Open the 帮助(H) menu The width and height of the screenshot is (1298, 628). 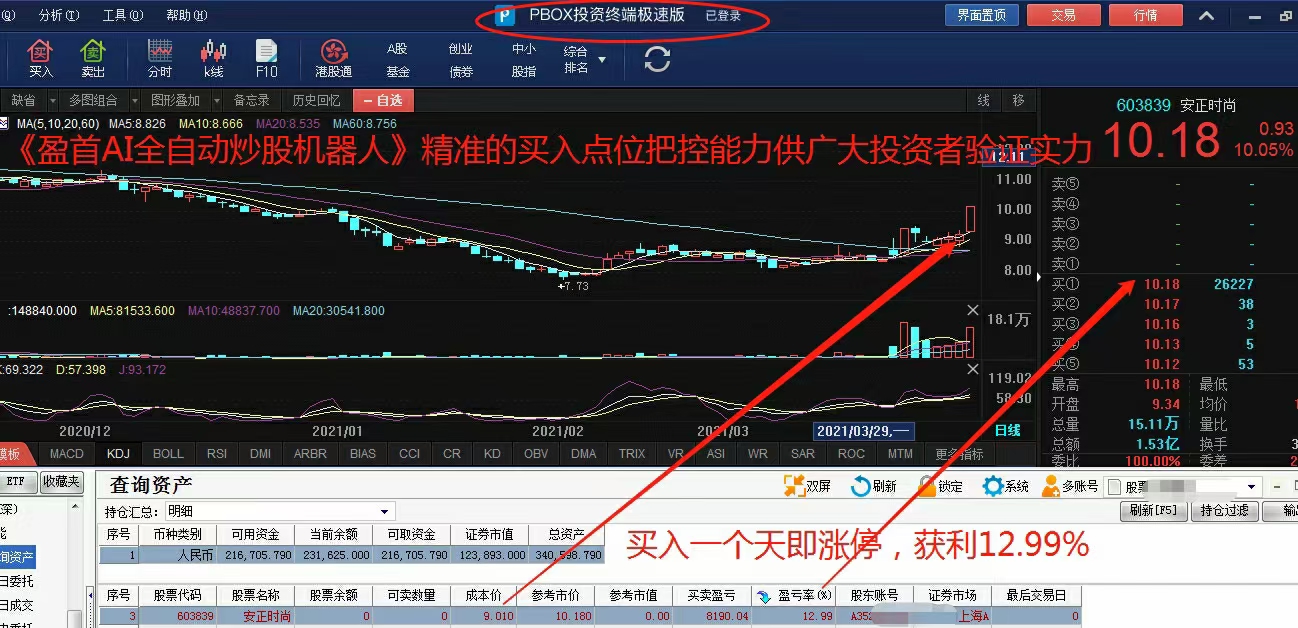186,15
